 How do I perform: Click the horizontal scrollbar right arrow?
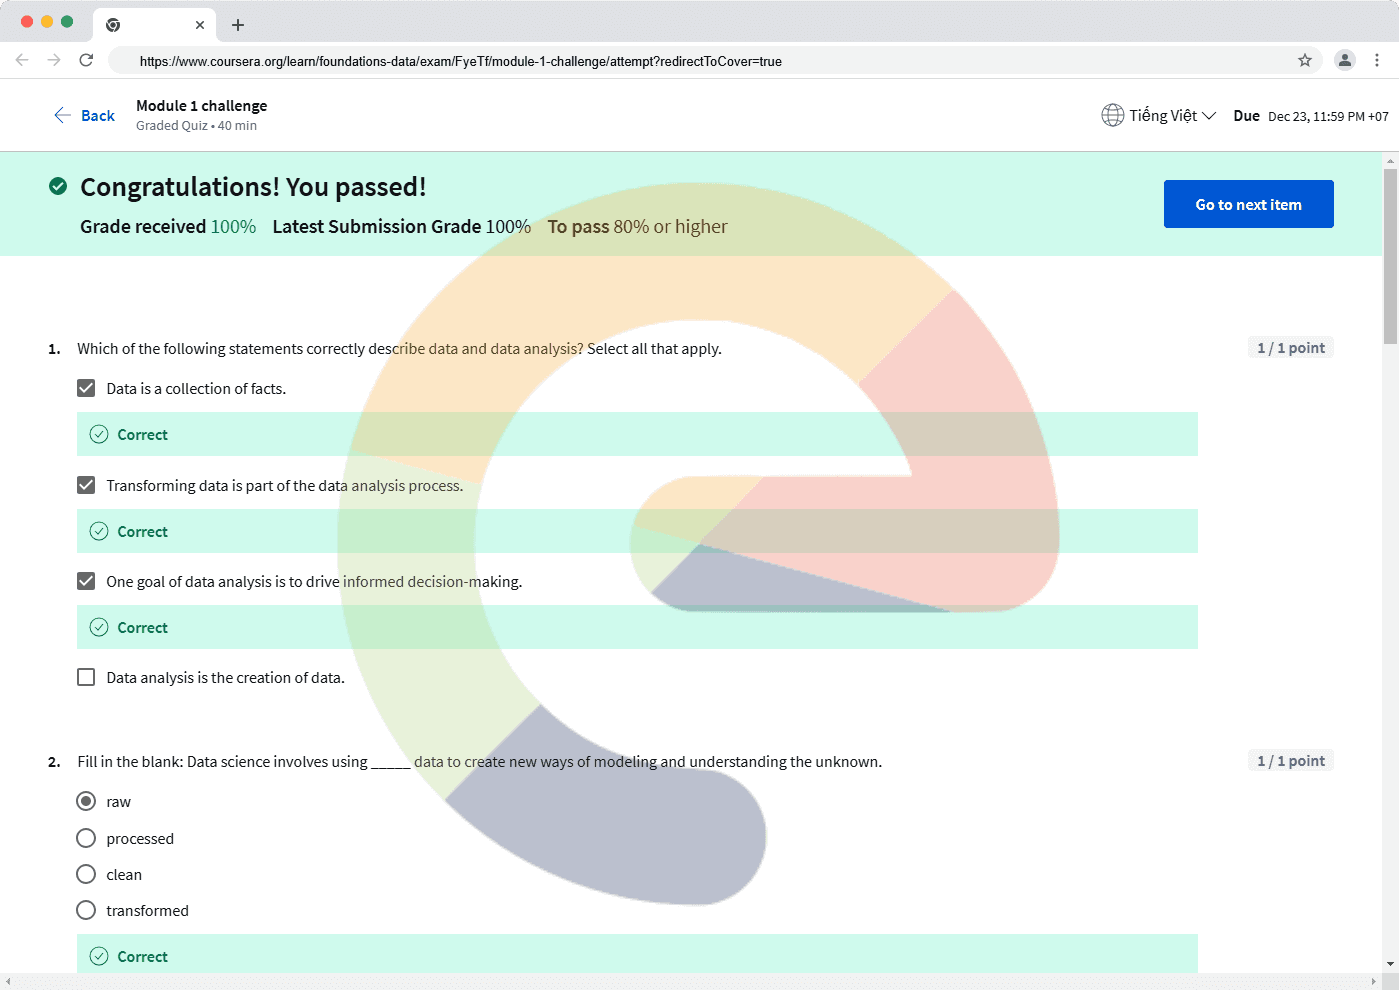pyautogui.click(x=1373, y=981)
